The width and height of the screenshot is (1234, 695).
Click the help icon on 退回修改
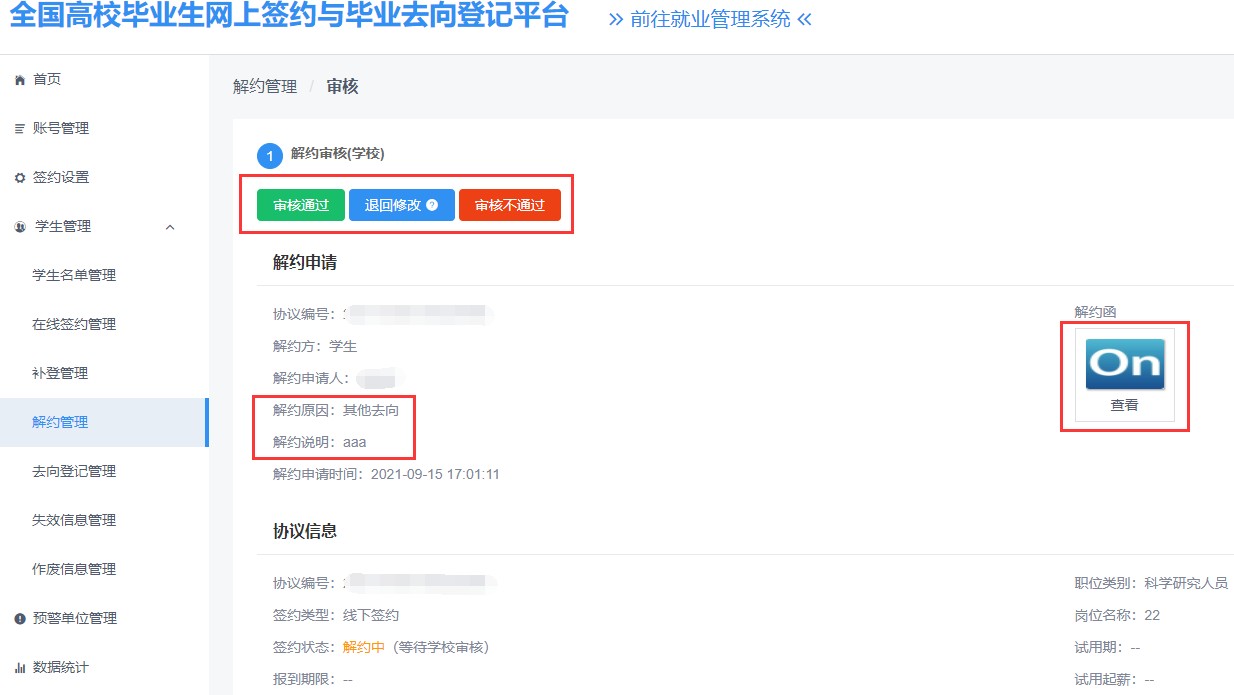[432, 205]
